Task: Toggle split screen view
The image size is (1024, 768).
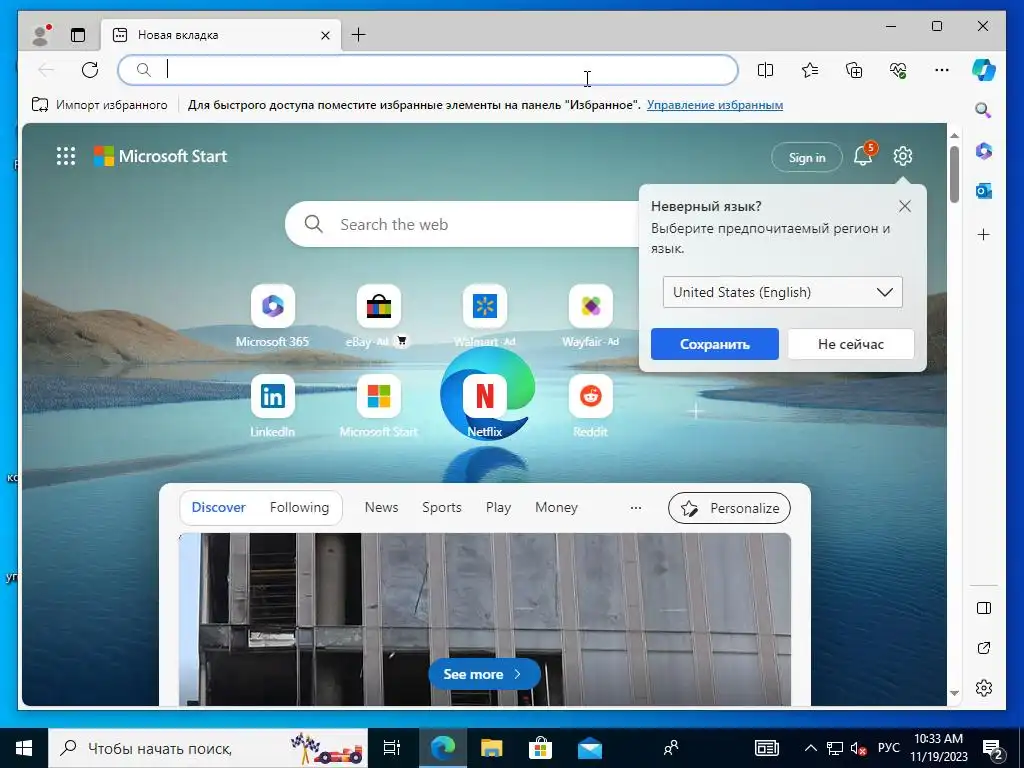Action: pyautogui.click(x=765, y=70)
